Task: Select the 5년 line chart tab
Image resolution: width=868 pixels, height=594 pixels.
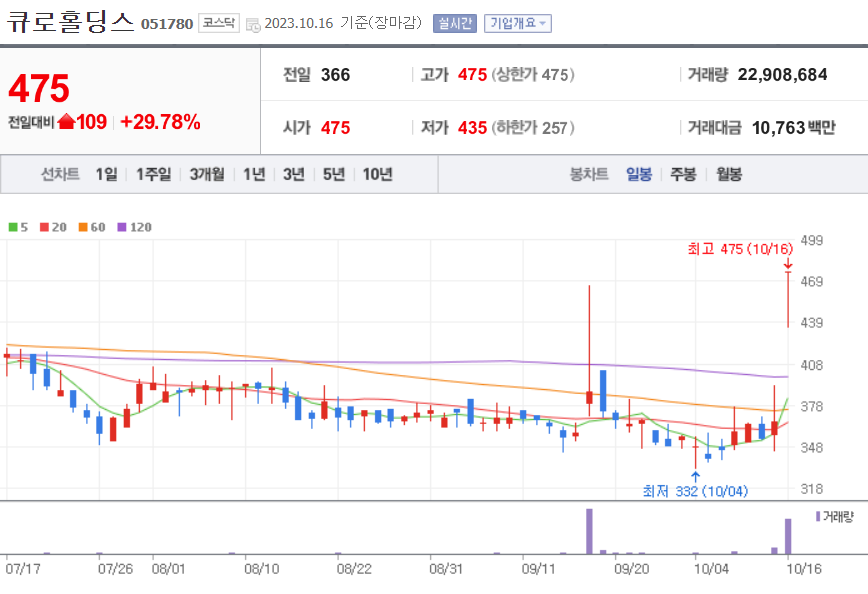Action: (334, 174)
